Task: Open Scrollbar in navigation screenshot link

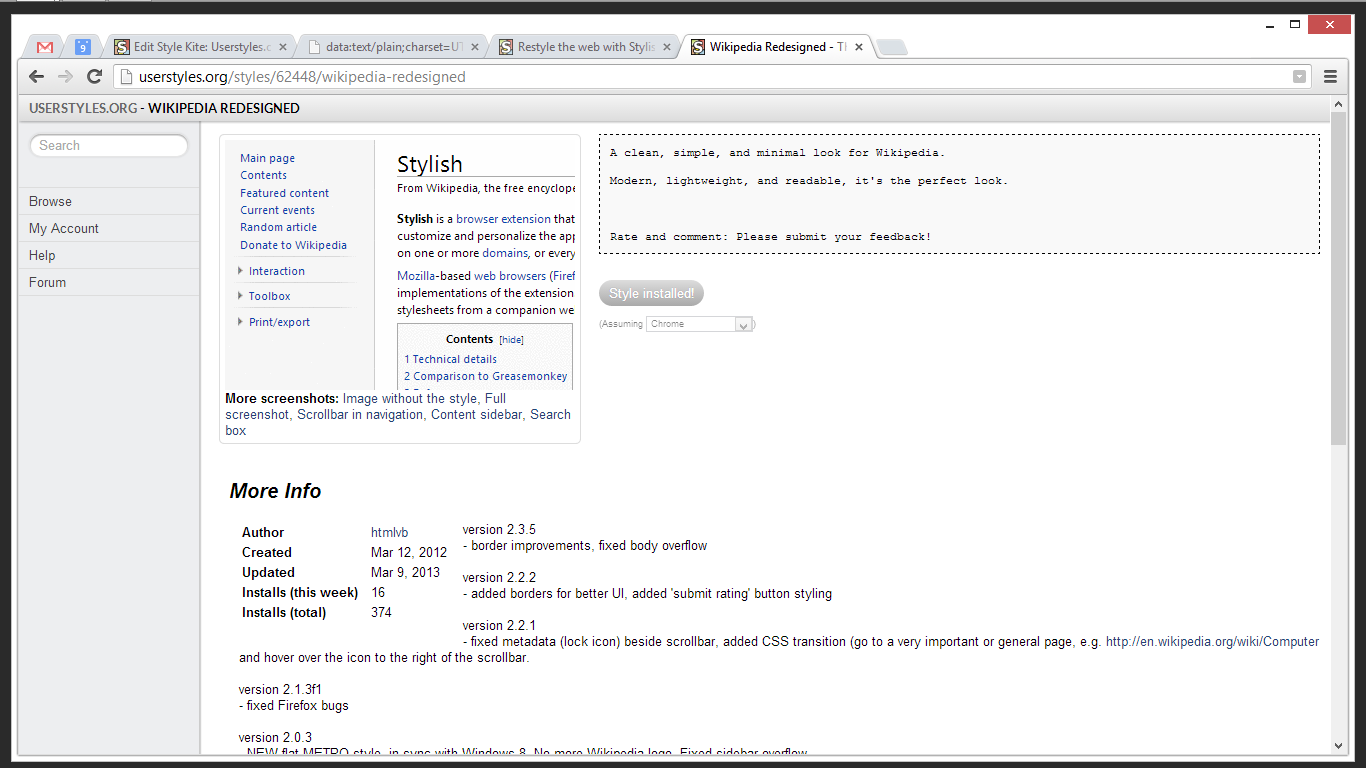Action: pyautogui.click(x=360, y=414)
